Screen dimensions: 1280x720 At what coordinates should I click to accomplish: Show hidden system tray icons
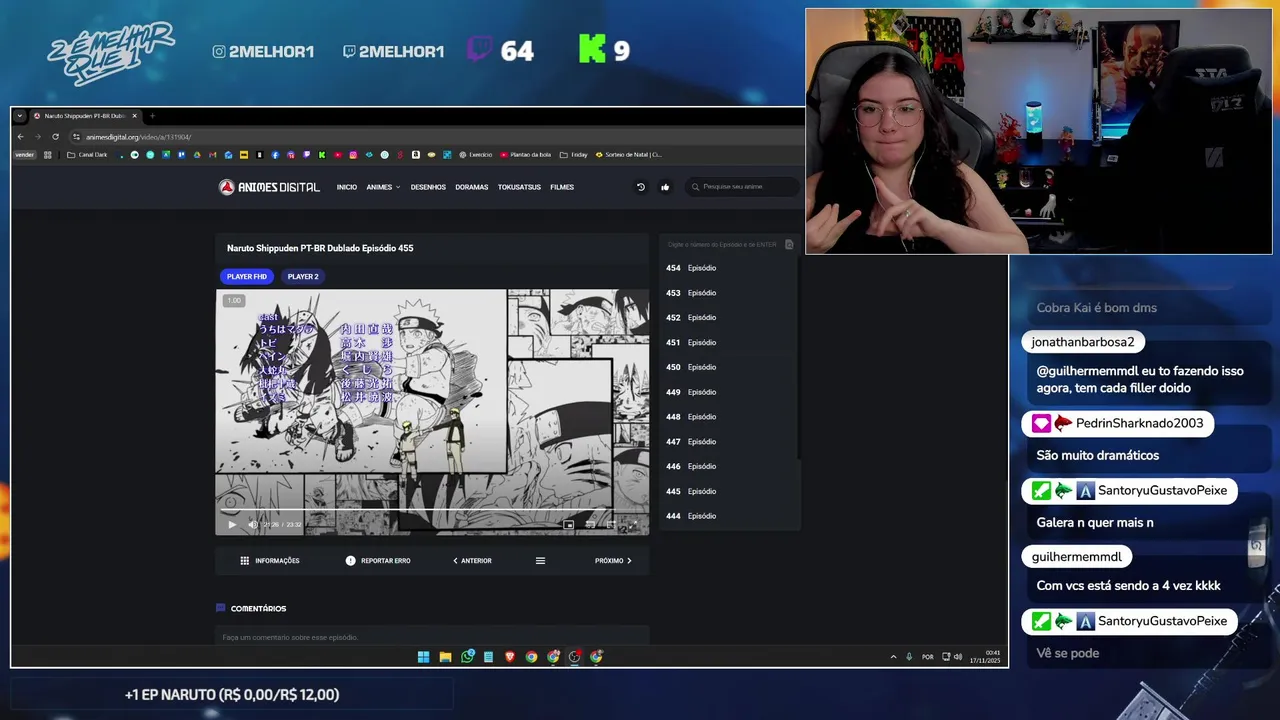point(893,657)
